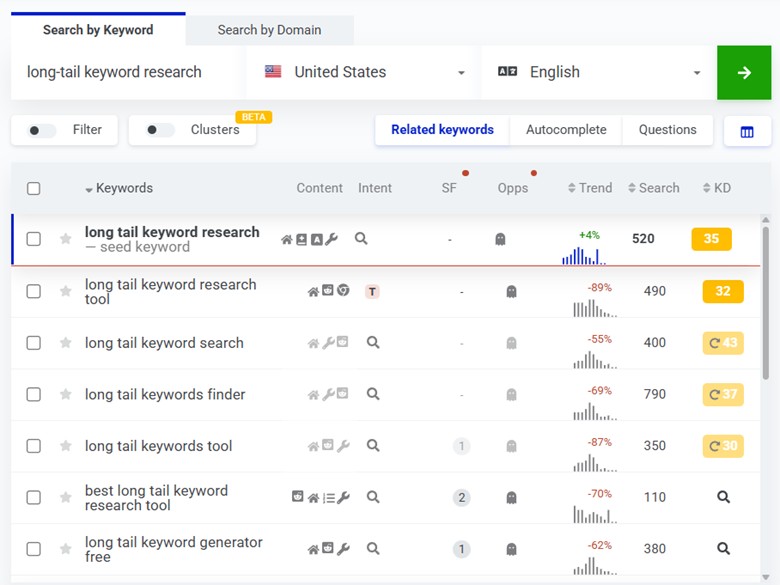The height and width of the screenshot is (585, 780).
Task: Submit search with green arrow button
Action: pyautogui.click(x=744, y=73)
